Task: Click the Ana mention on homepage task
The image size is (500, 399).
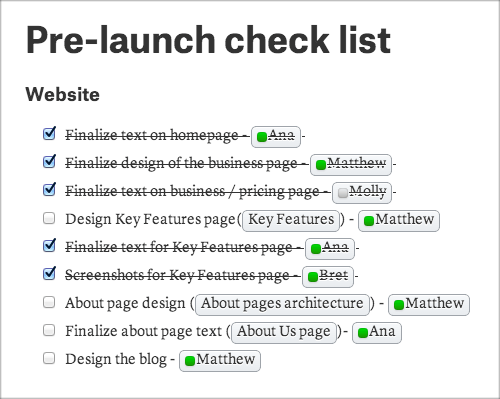Action: (x=276, y=136)
